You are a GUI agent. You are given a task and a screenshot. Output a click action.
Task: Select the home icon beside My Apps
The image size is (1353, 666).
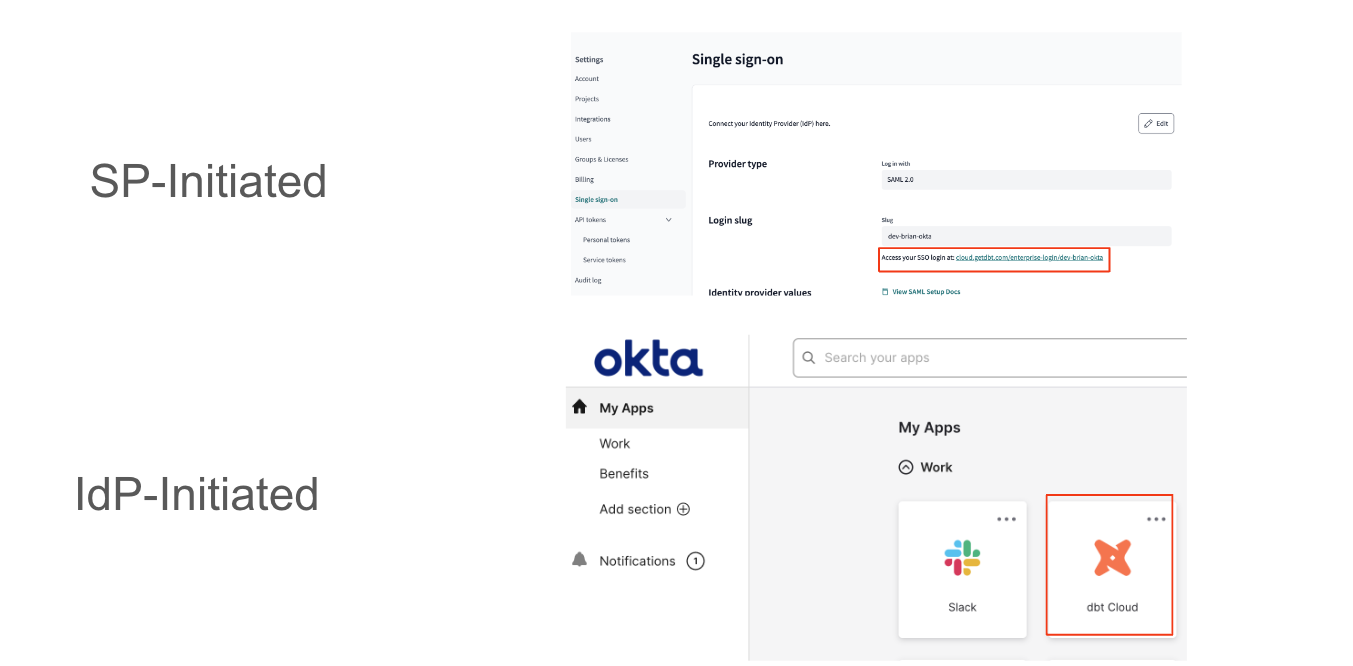(x=579, y=407)
